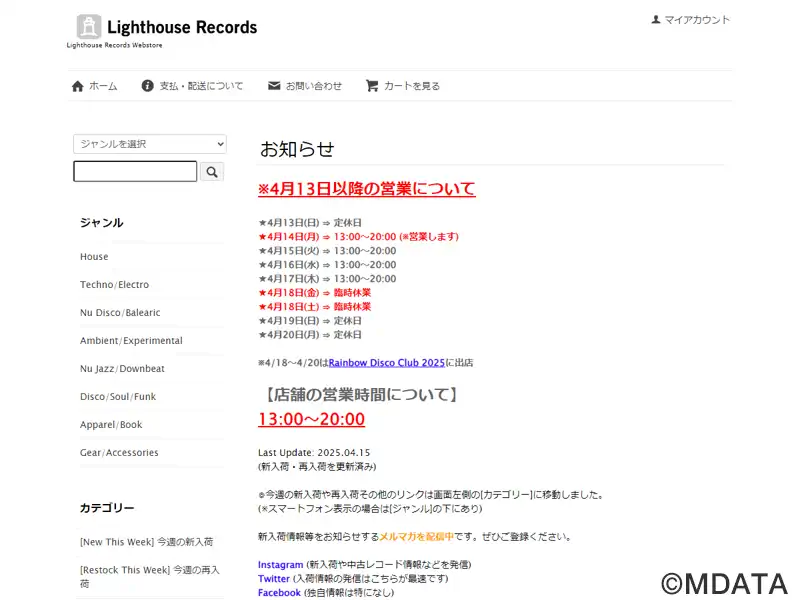Click the ※4月13日以降の営業について heading
This screenshot has height=600, width=800.
366,189
